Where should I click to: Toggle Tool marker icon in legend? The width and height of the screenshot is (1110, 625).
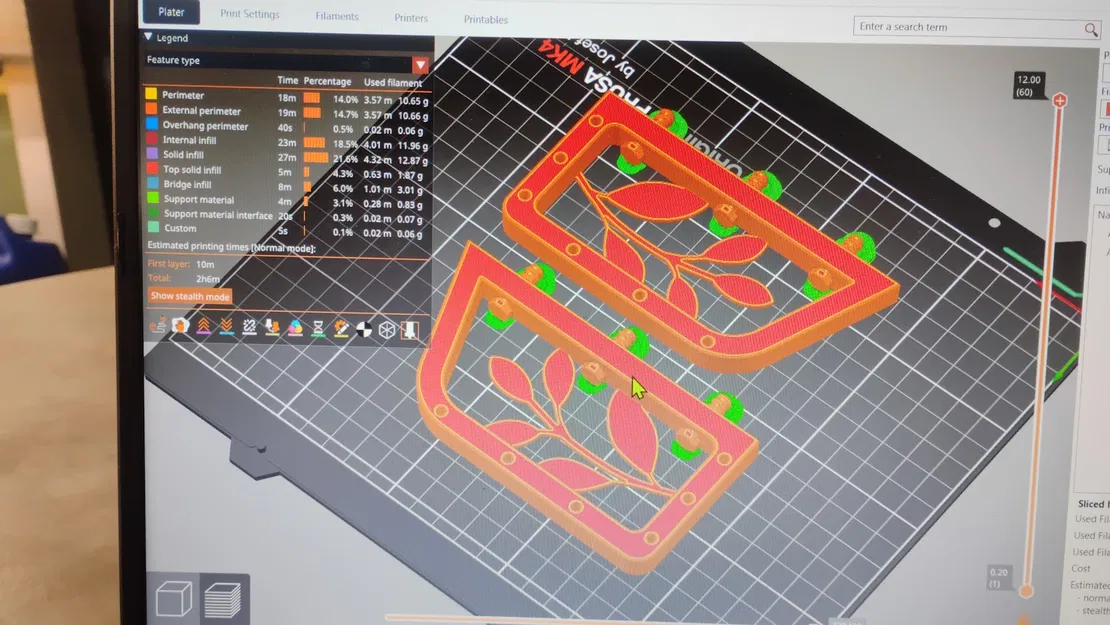(409, 330)
